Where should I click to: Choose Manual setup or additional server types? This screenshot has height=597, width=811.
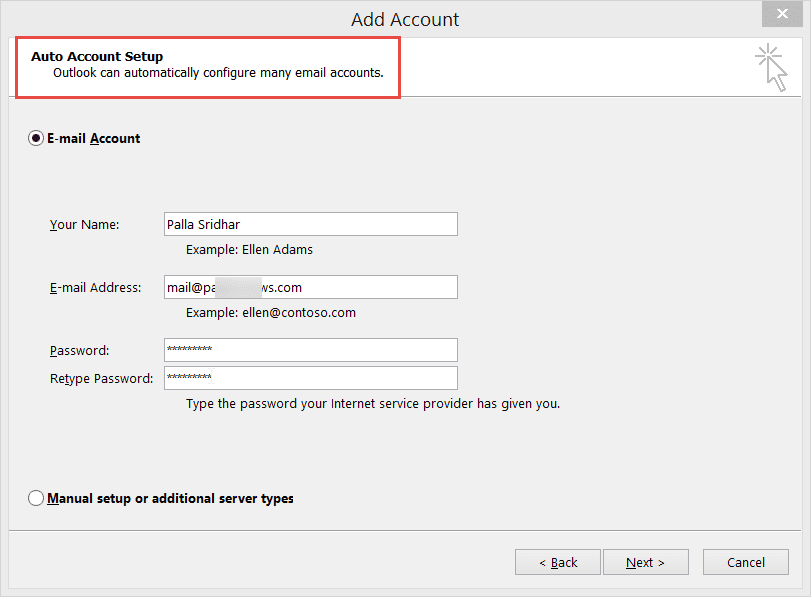click(37, 498)
